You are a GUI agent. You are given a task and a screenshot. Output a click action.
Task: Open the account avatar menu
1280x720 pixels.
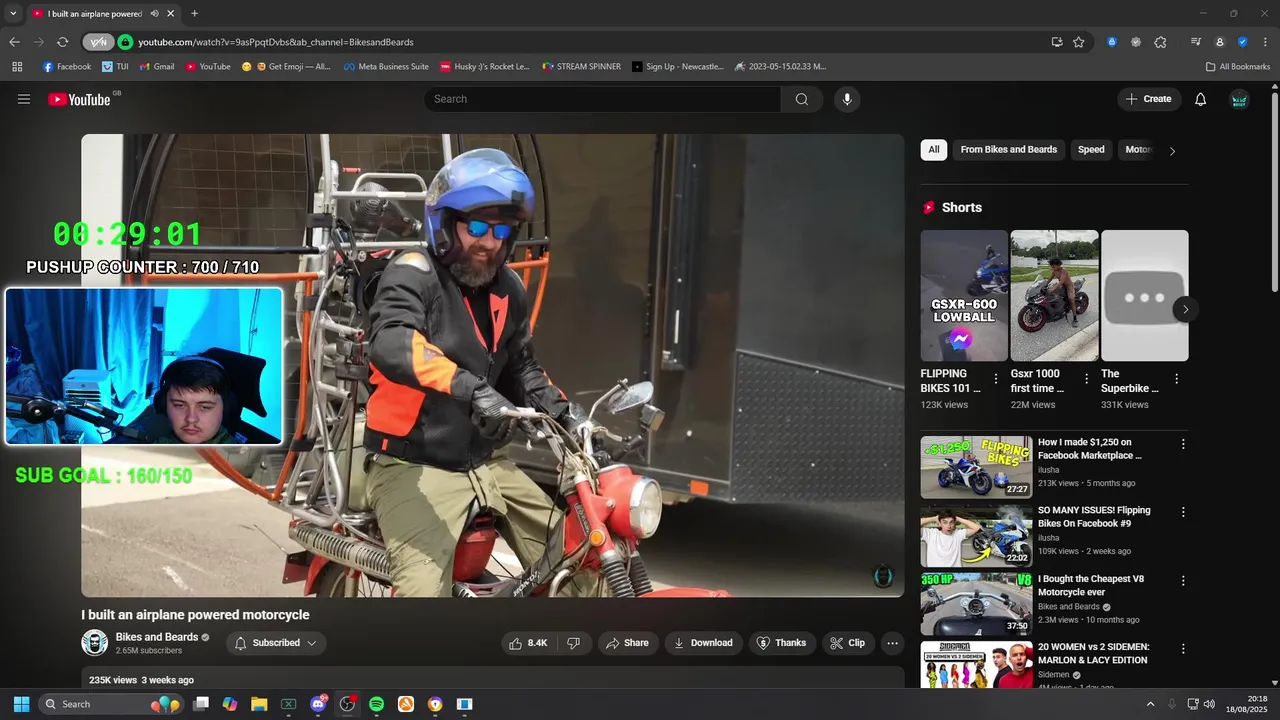(x=1239, y=99)
